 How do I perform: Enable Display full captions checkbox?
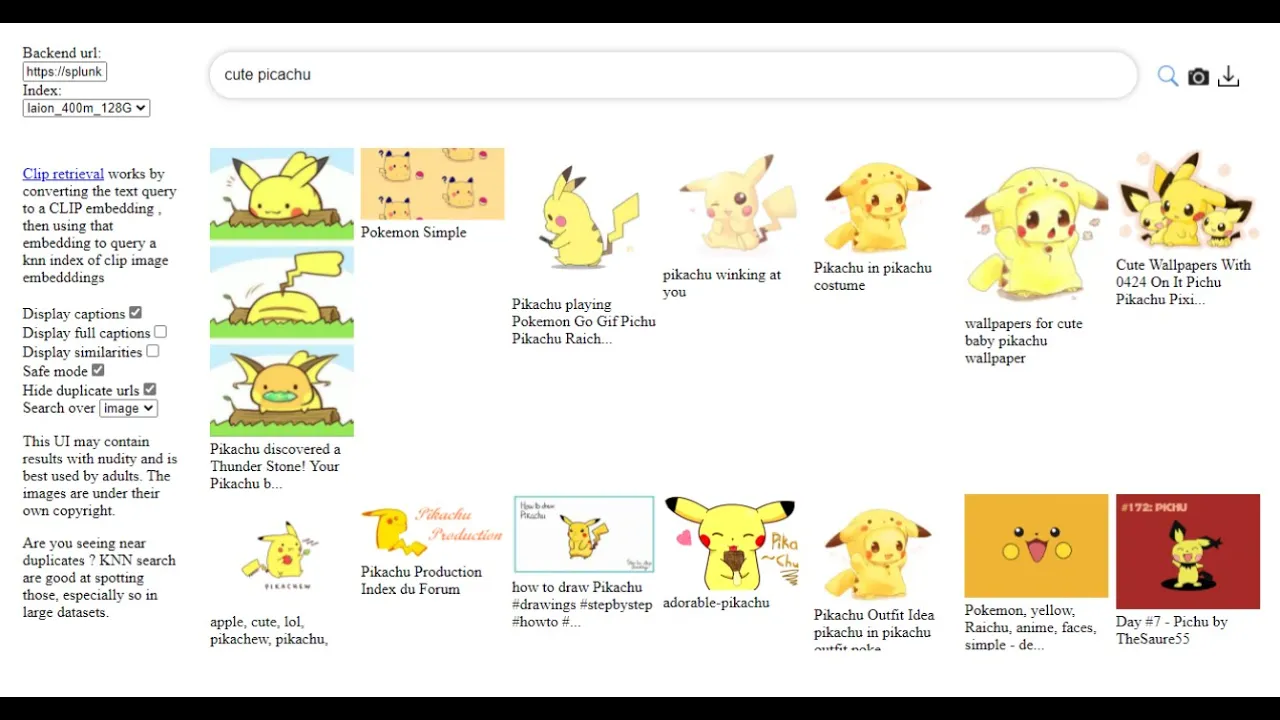[x=160, y=332]
